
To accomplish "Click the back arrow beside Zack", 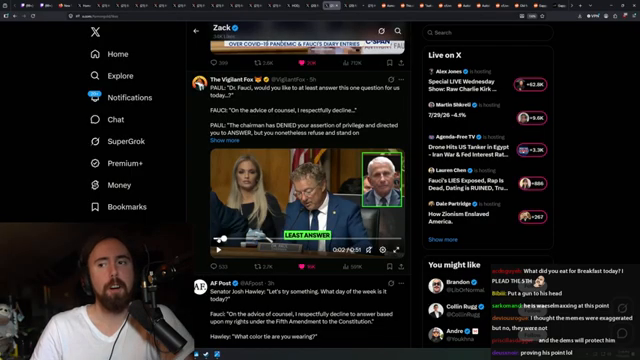I will pyautogui.click(x=196, y=31).
